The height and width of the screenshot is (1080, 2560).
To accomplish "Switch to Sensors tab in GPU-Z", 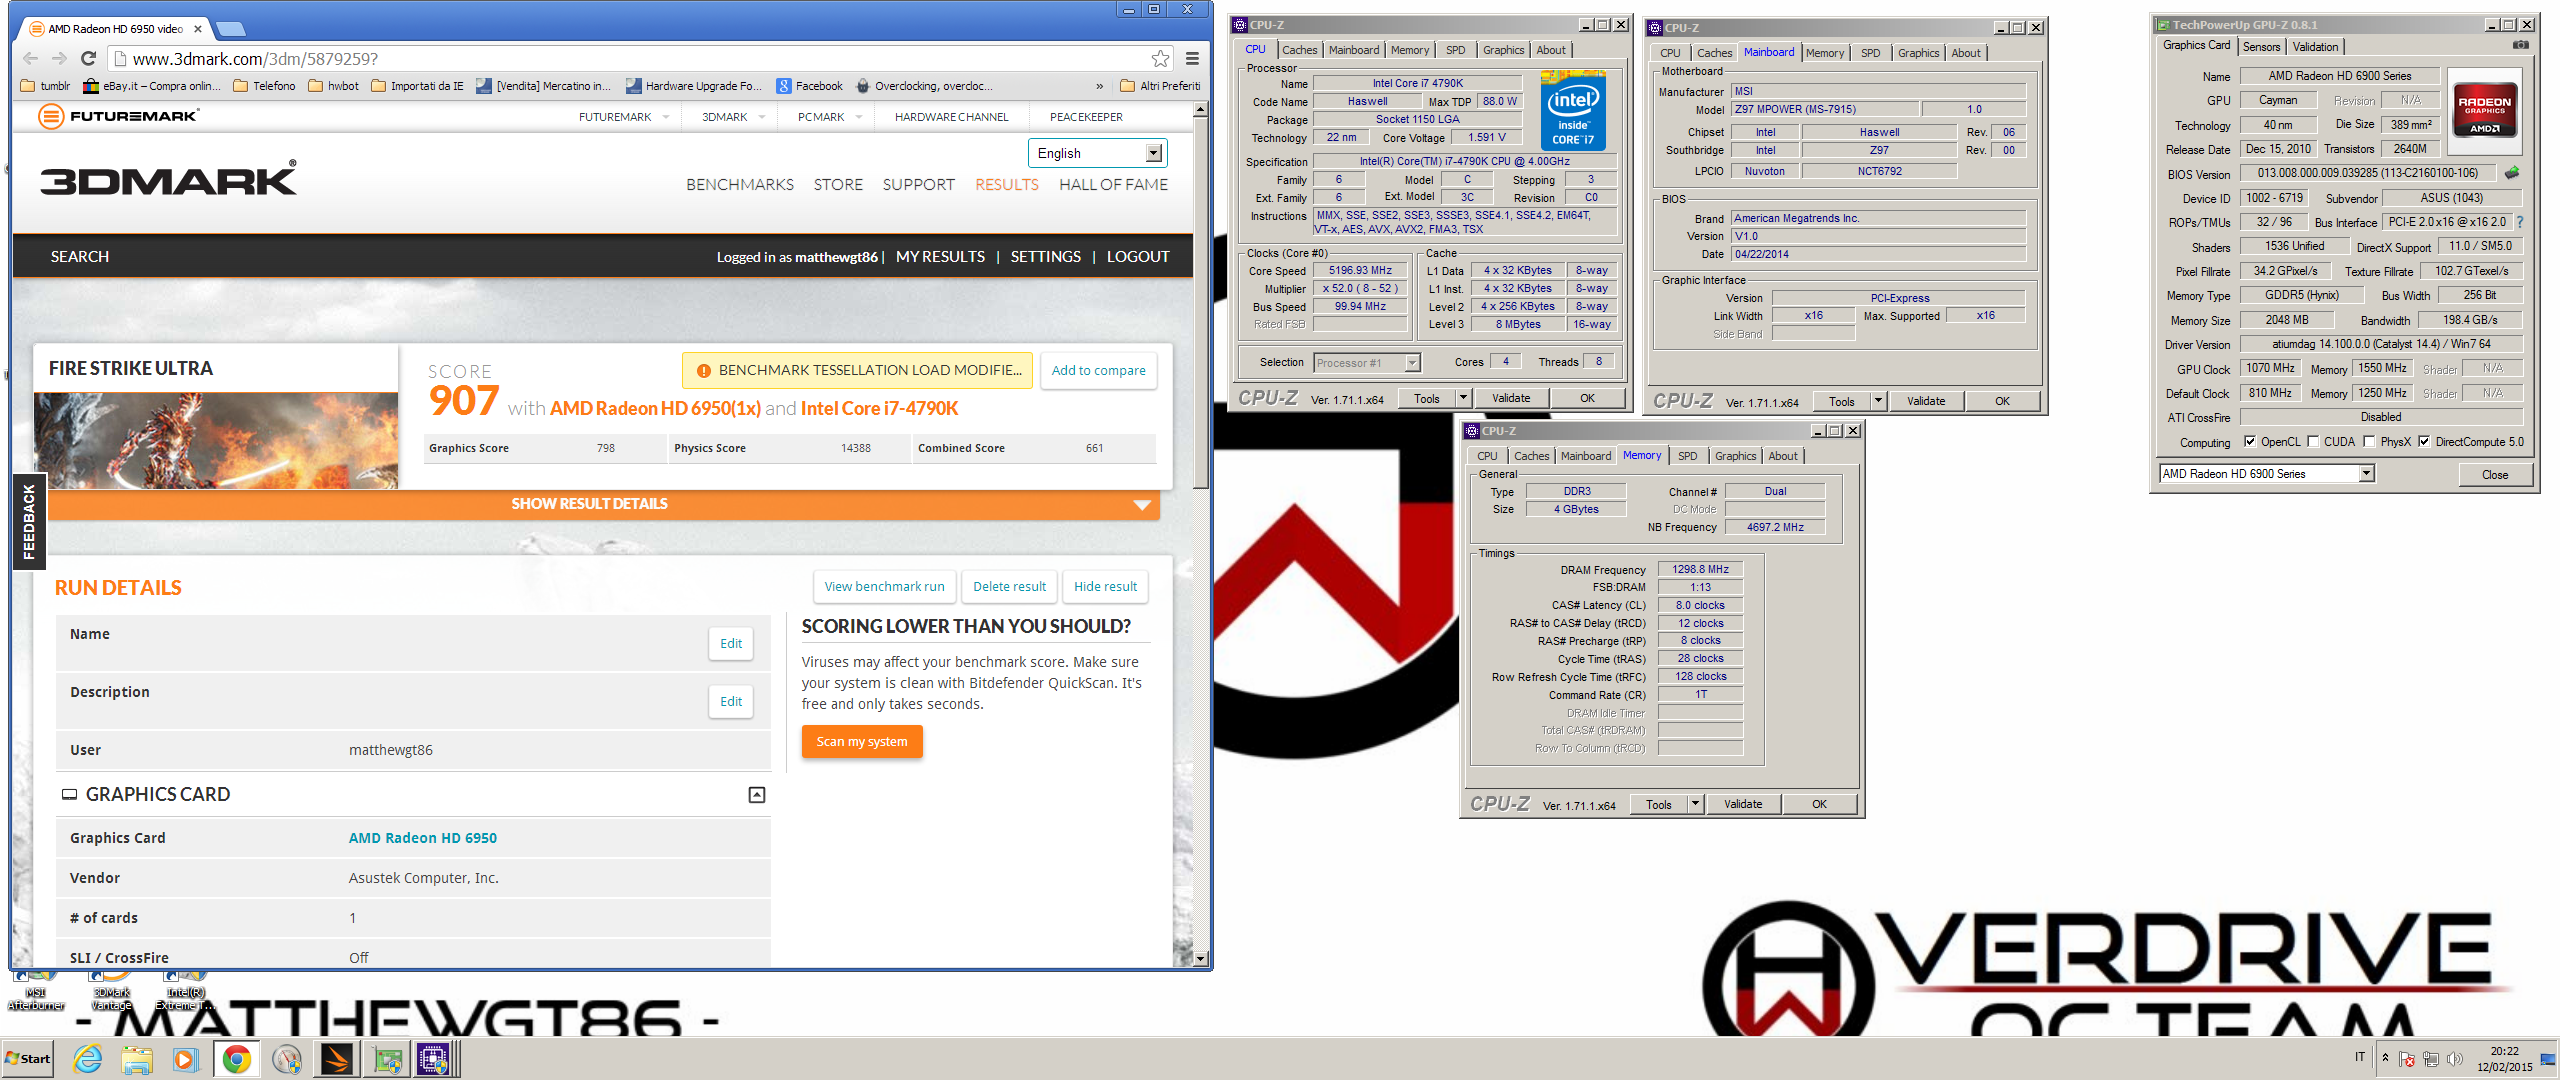I will coord(2261,47).
